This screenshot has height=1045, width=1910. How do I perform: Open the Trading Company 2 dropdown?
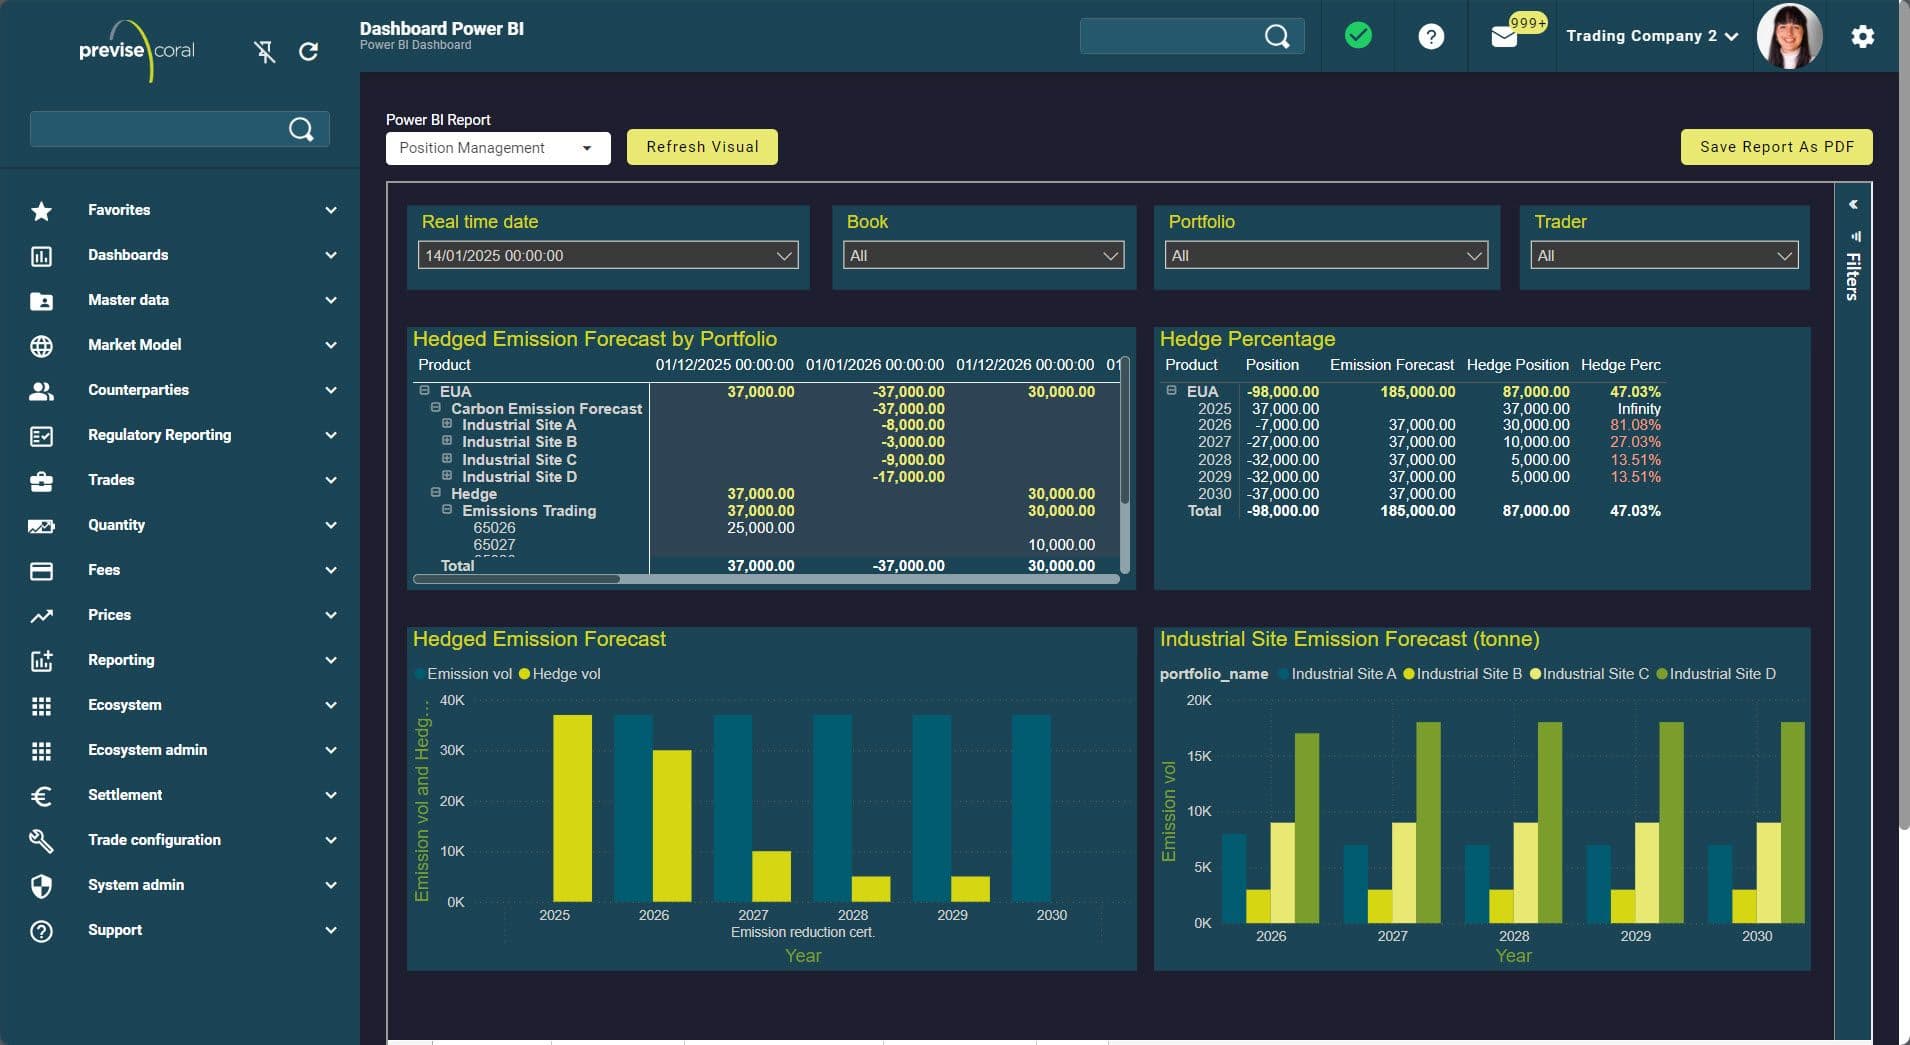(x=1651, y=36)
